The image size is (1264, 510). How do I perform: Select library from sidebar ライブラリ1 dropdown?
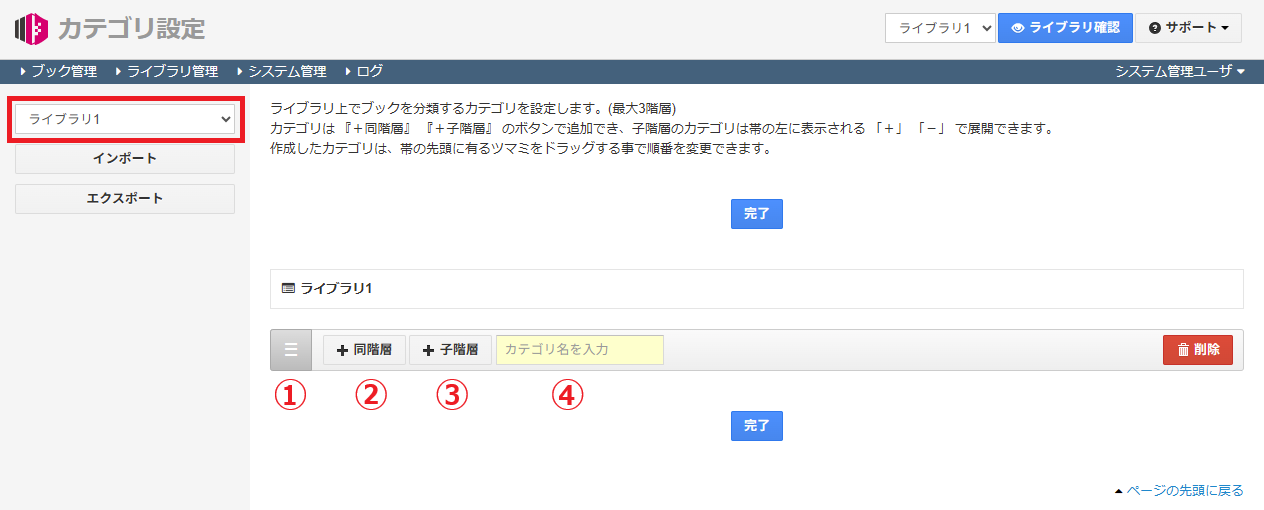click(125, 119)
